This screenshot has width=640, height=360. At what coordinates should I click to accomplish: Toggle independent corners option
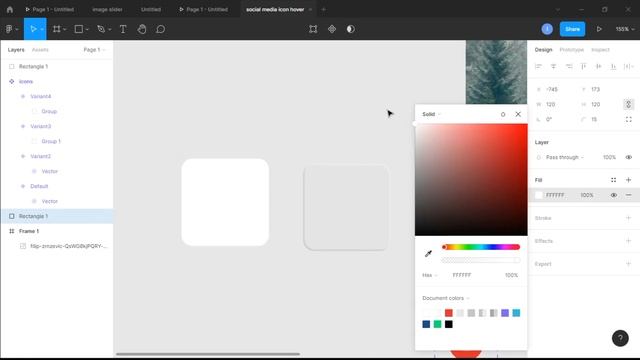[x=629, y=120]
